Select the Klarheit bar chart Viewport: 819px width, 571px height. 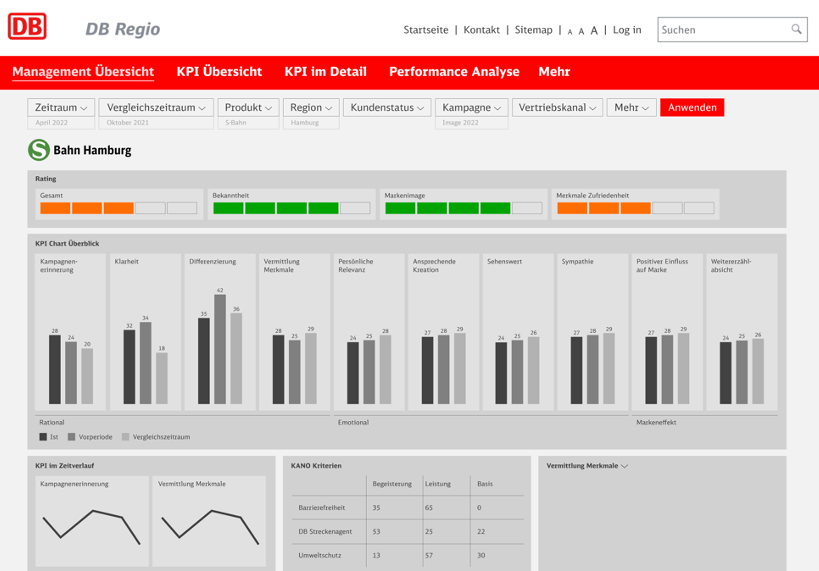coord(145,332)
